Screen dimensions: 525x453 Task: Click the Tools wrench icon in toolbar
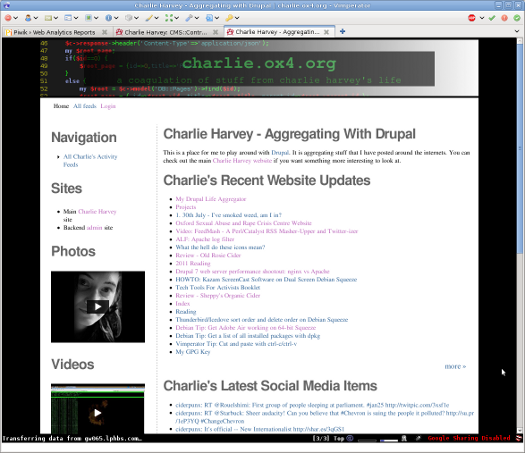point(189,18)
